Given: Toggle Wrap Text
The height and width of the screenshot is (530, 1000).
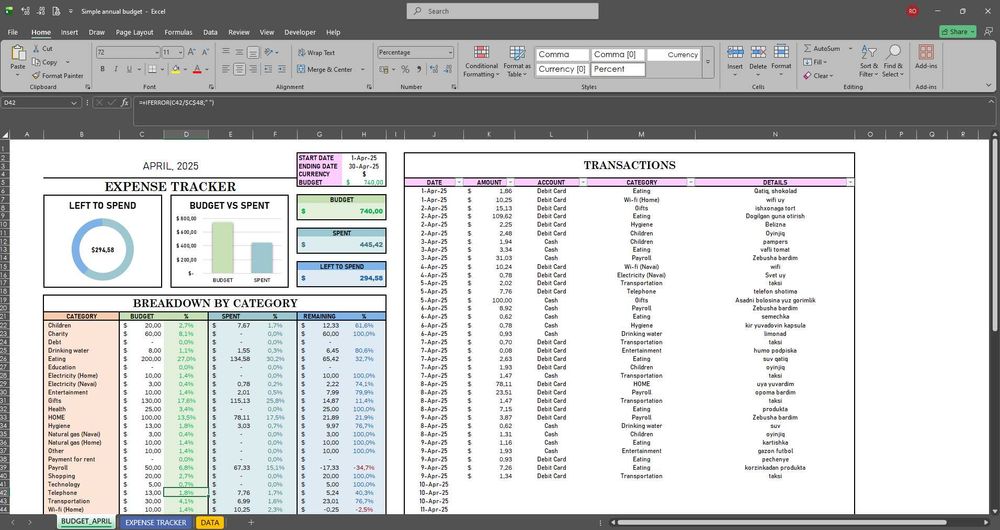Looking at the screenshot, I should point(316,53).
